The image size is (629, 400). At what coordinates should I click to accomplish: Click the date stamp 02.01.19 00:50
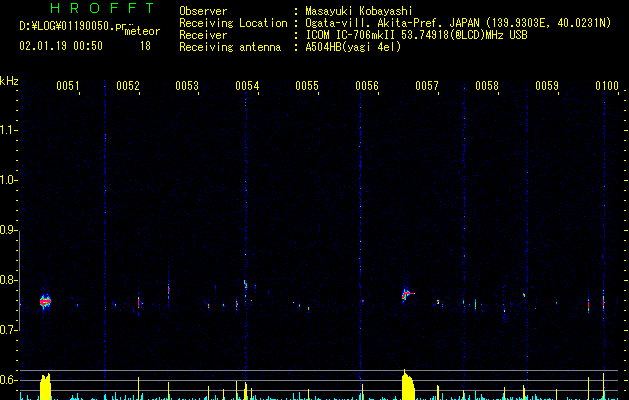(61, 46)
